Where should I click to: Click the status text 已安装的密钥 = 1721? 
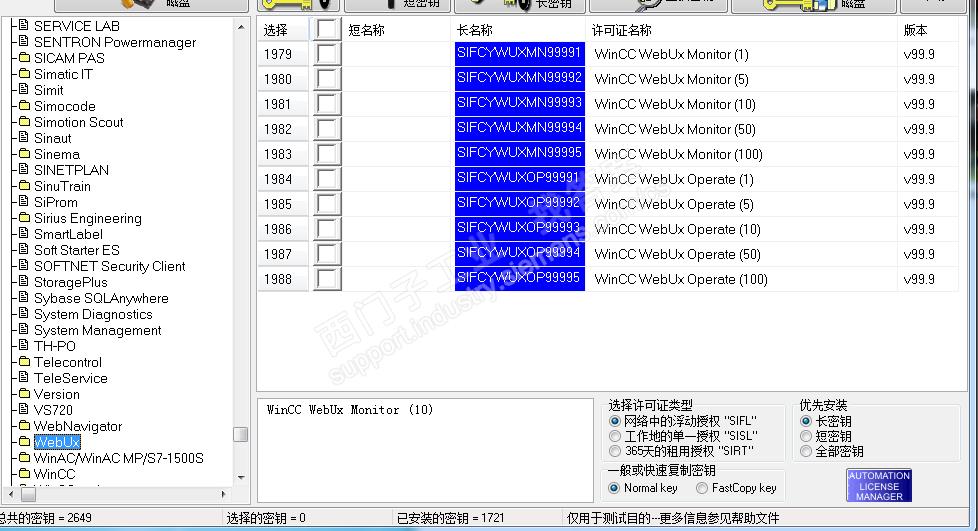[450, 518]
